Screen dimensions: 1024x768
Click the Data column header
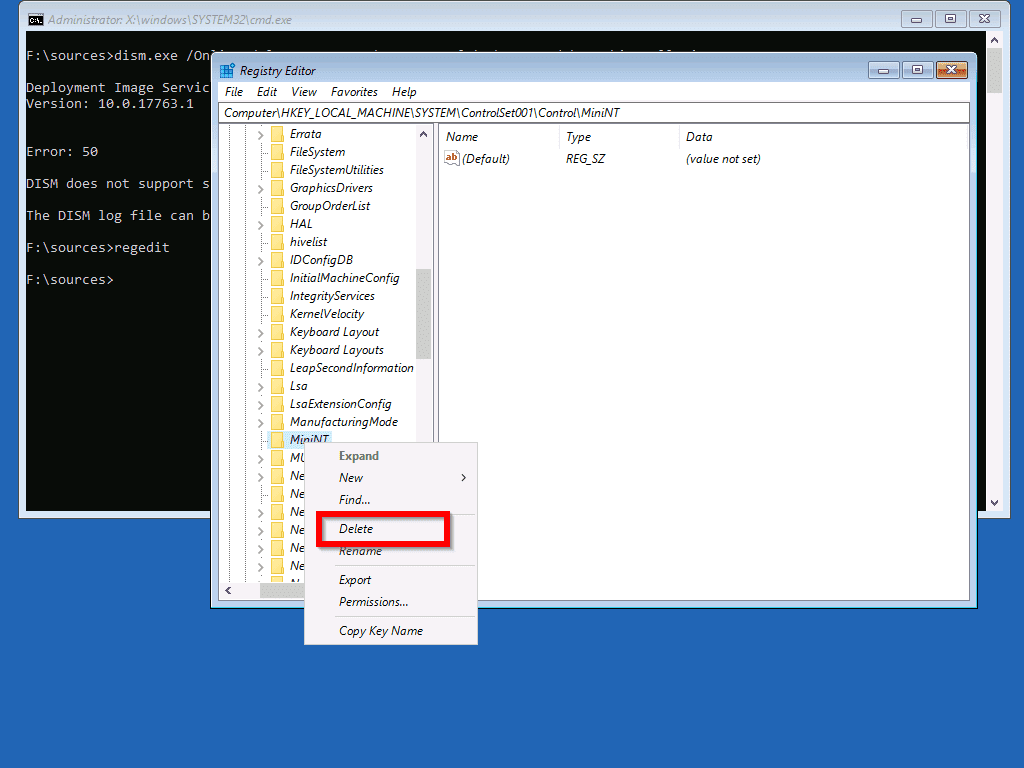[x=699, y=137]
